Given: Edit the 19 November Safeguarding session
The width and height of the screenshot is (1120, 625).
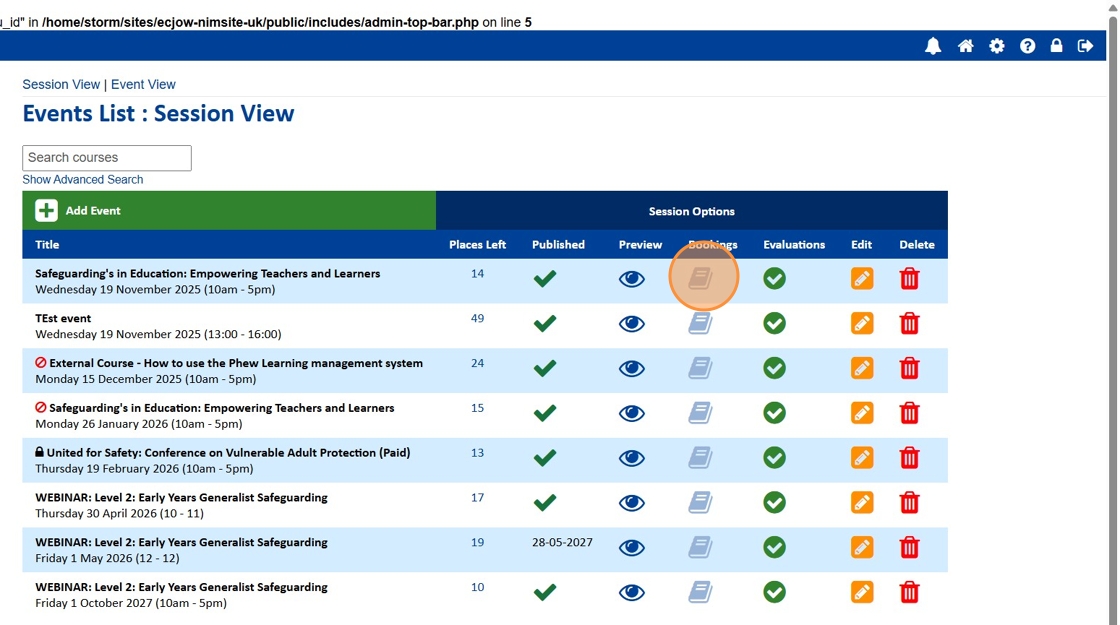Looking at the screenshot, I should click(862, 279).
